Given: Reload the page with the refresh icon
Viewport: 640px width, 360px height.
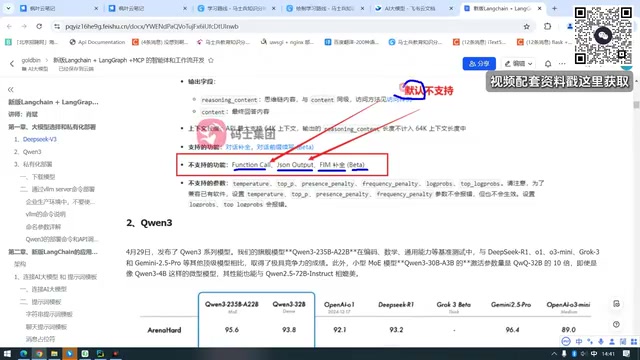Looking at the screenshot, I should pyautogui.click(x=39, y=27).
